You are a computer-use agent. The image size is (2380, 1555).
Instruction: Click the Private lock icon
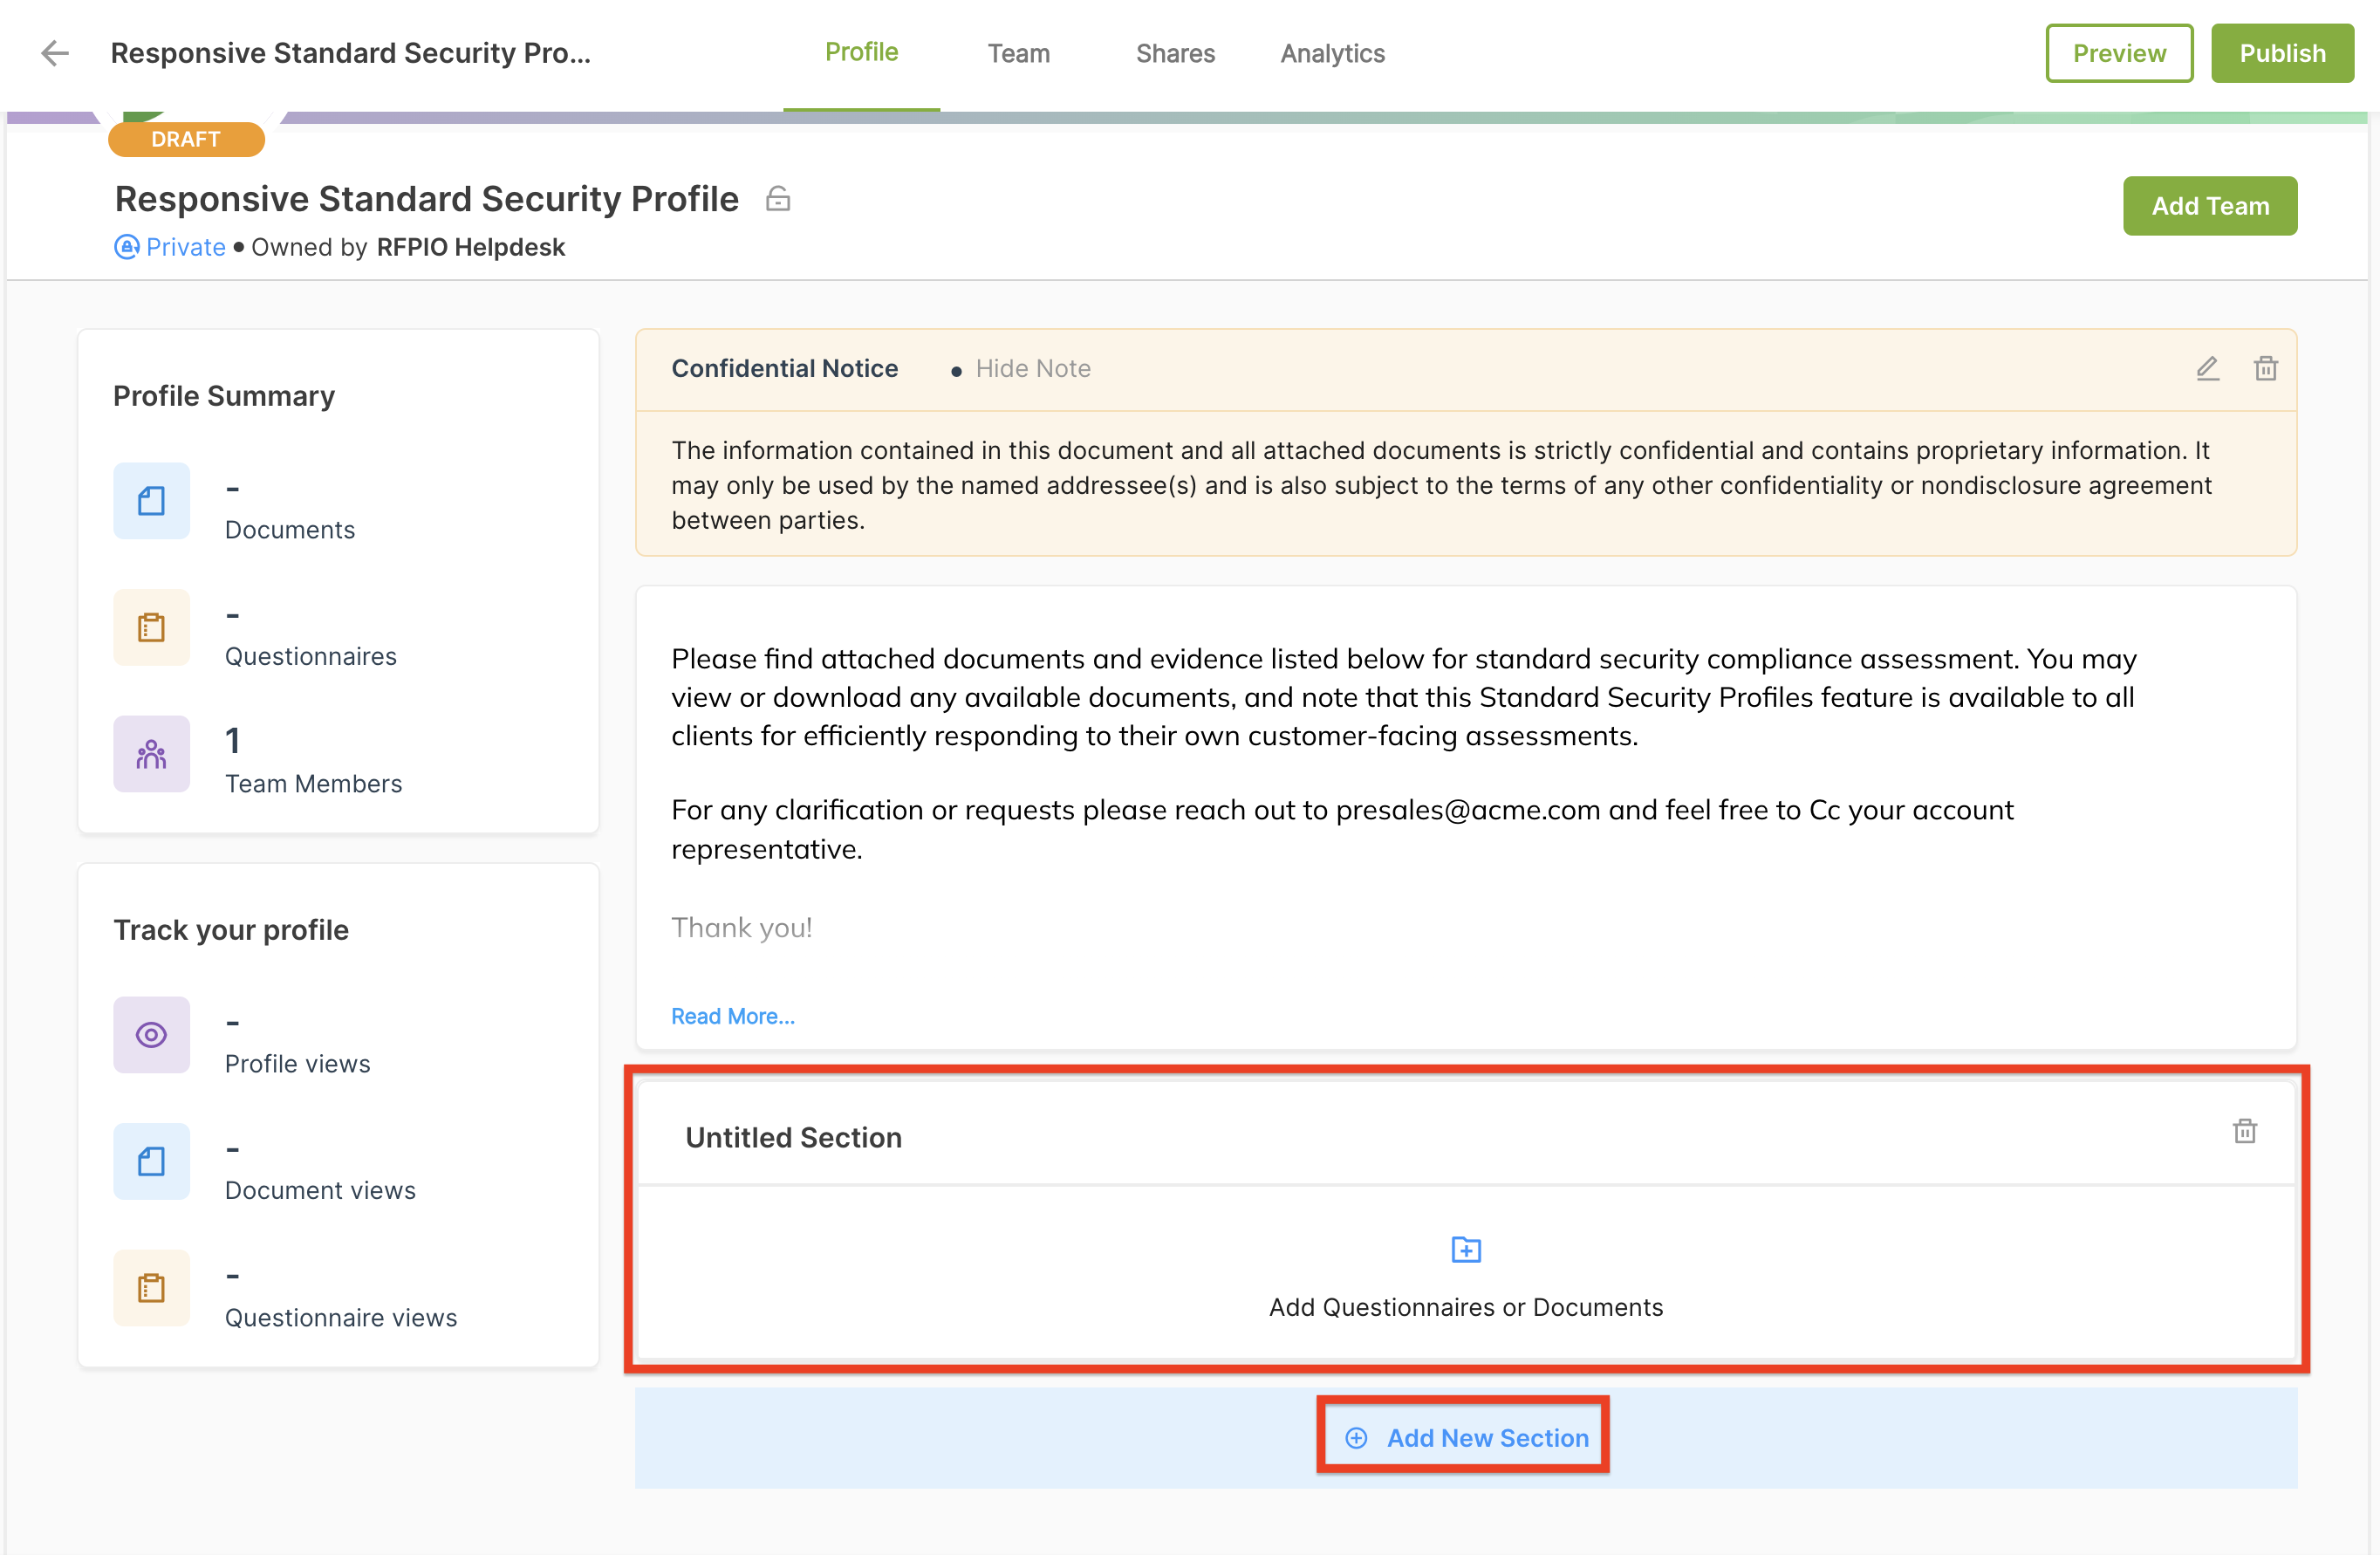coord(127,247)
